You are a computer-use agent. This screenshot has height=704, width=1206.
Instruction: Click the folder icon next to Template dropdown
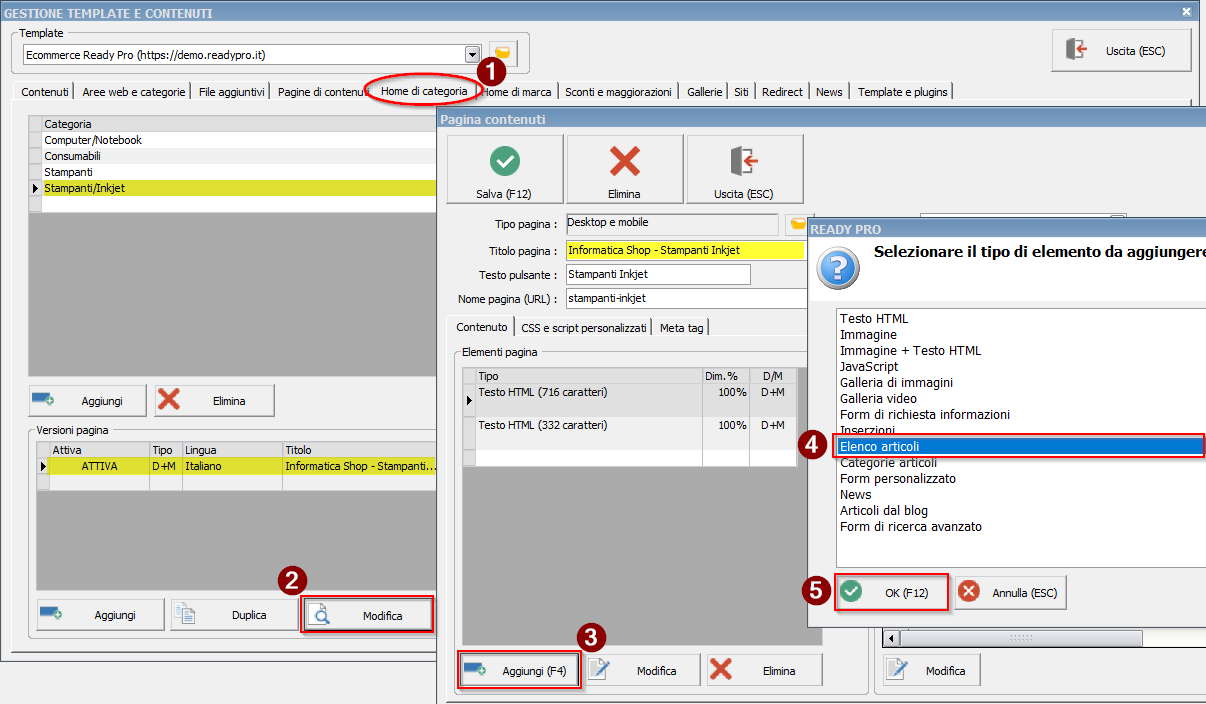(x=503, y=53)
